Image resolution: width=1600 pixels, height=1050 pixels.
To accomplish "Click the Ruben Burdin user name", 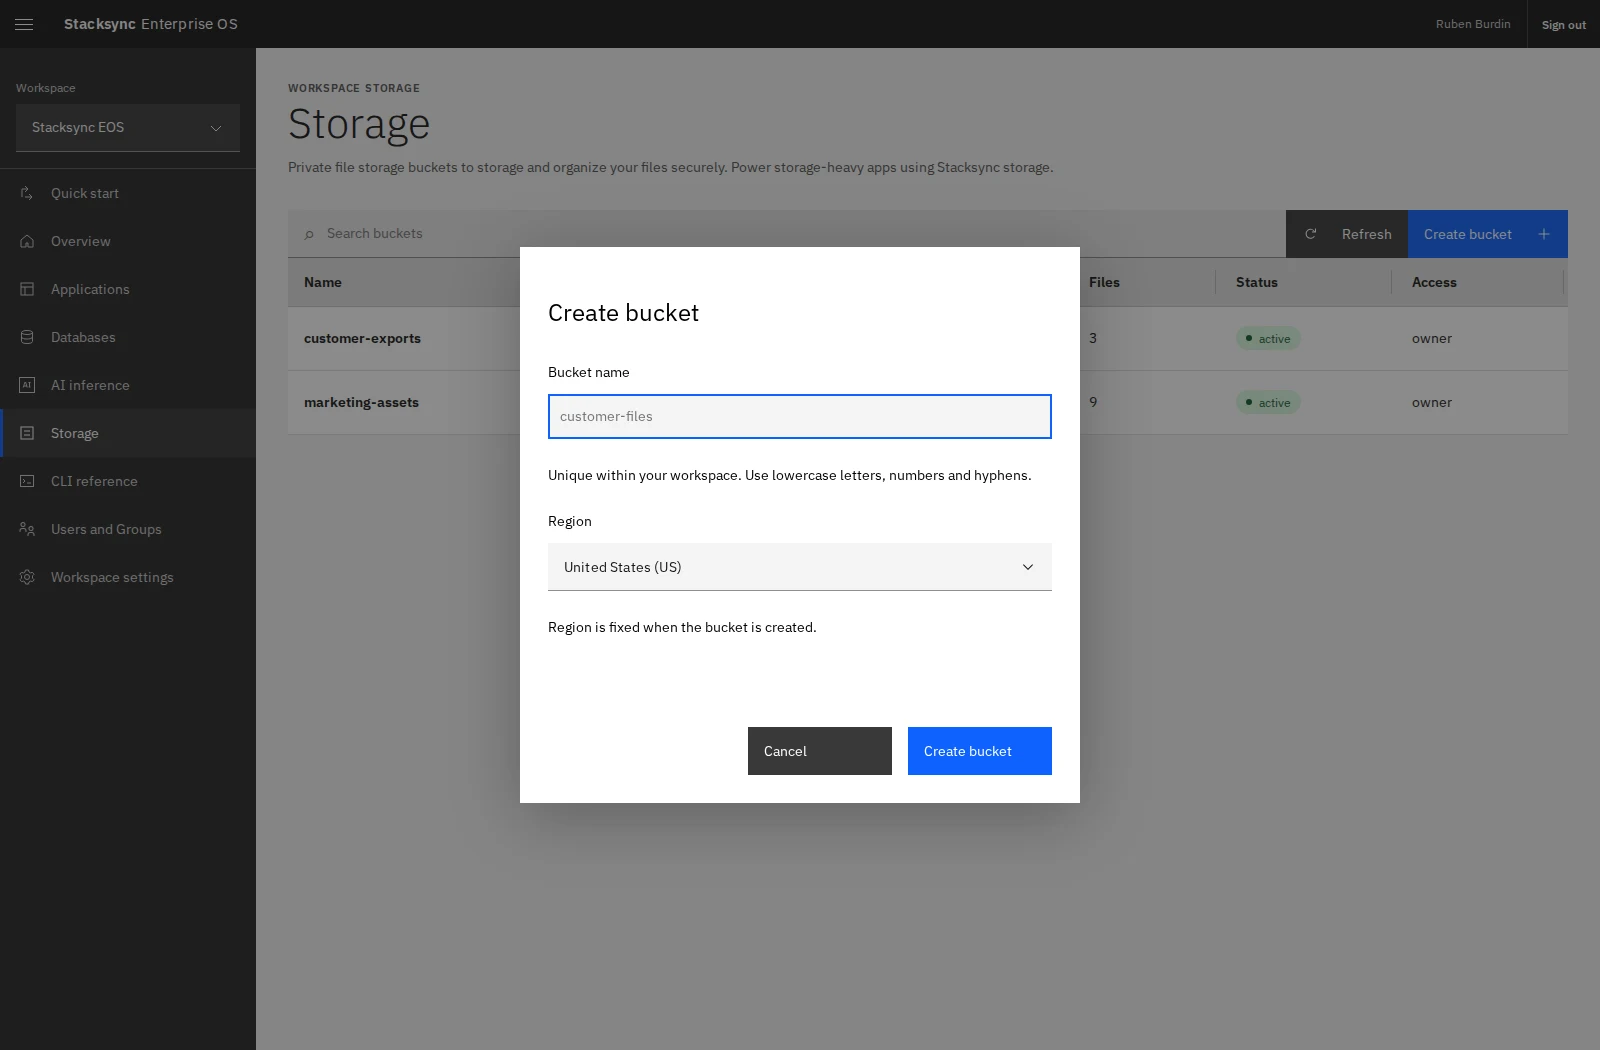I will pyautogui.click(x=1473, y=24).
